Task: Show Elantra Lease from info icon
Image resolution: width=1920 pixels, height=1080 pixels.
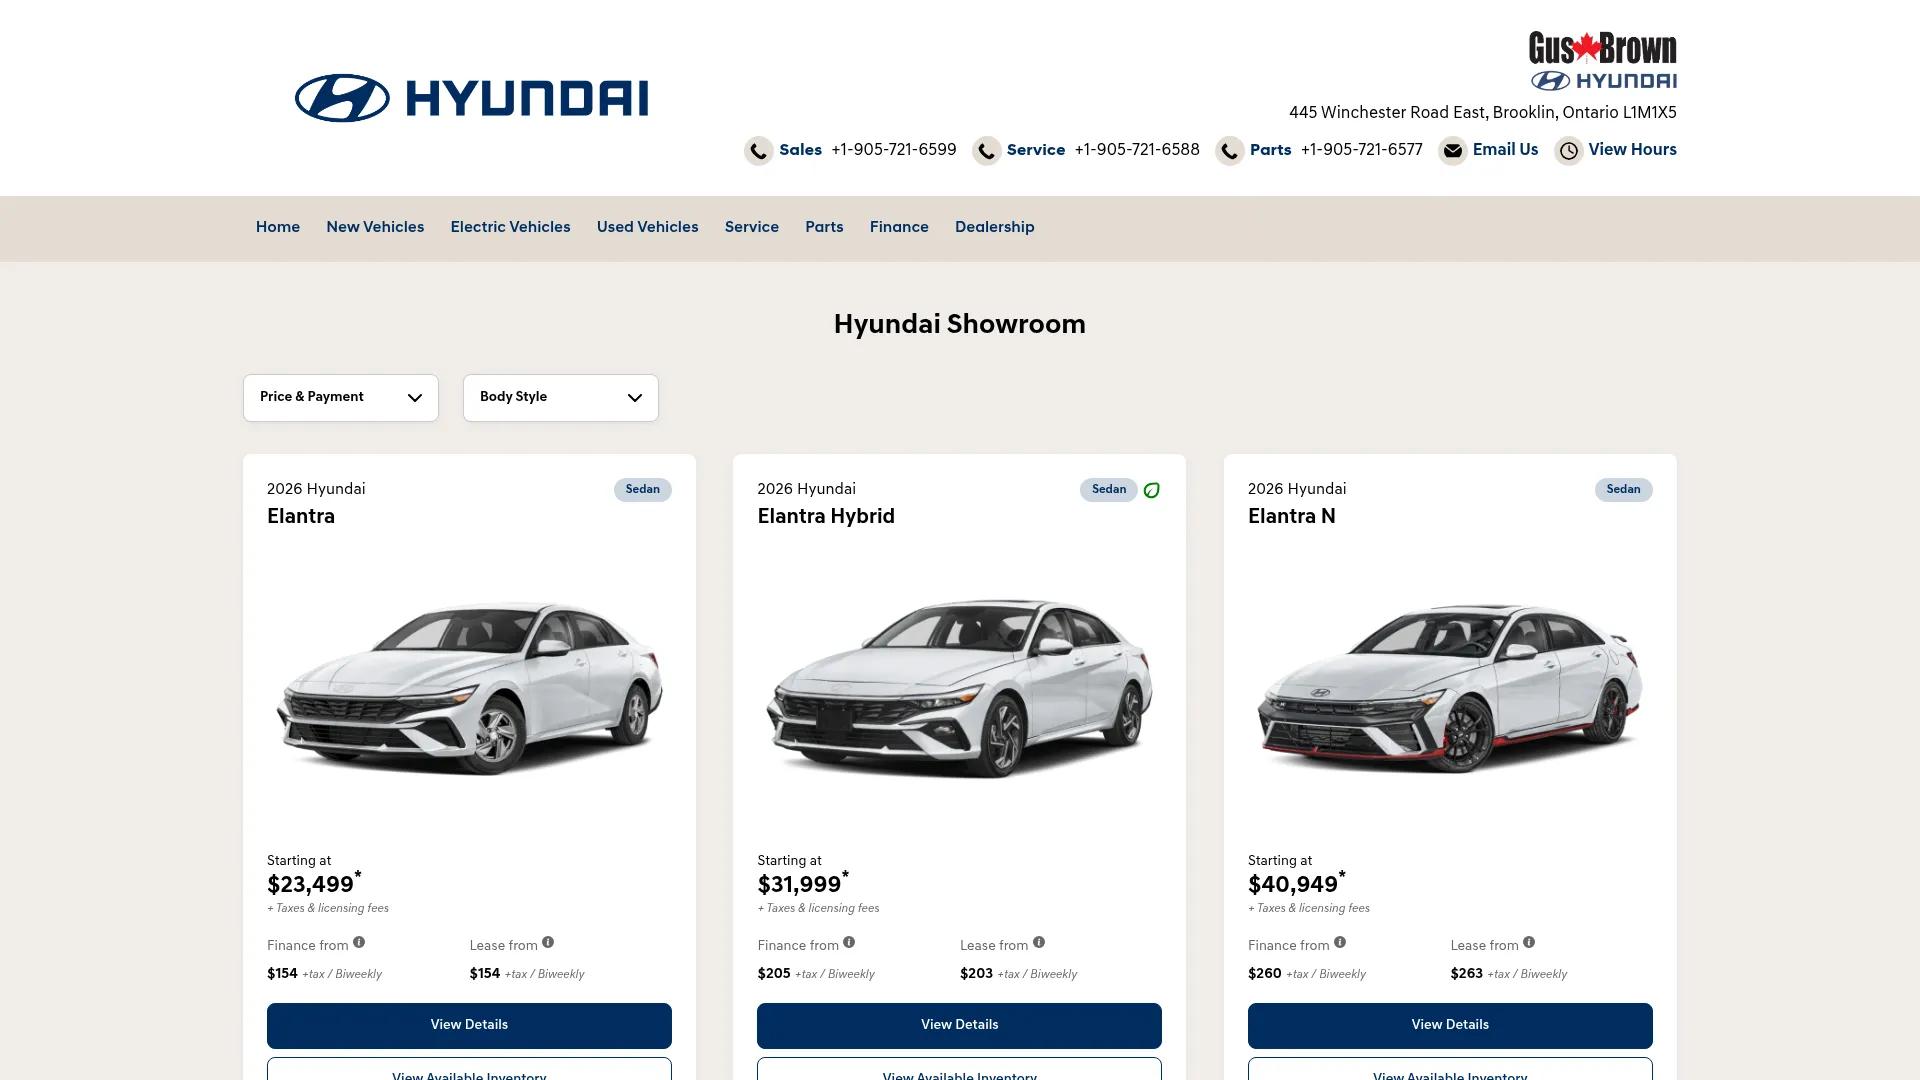Action: 548,942
